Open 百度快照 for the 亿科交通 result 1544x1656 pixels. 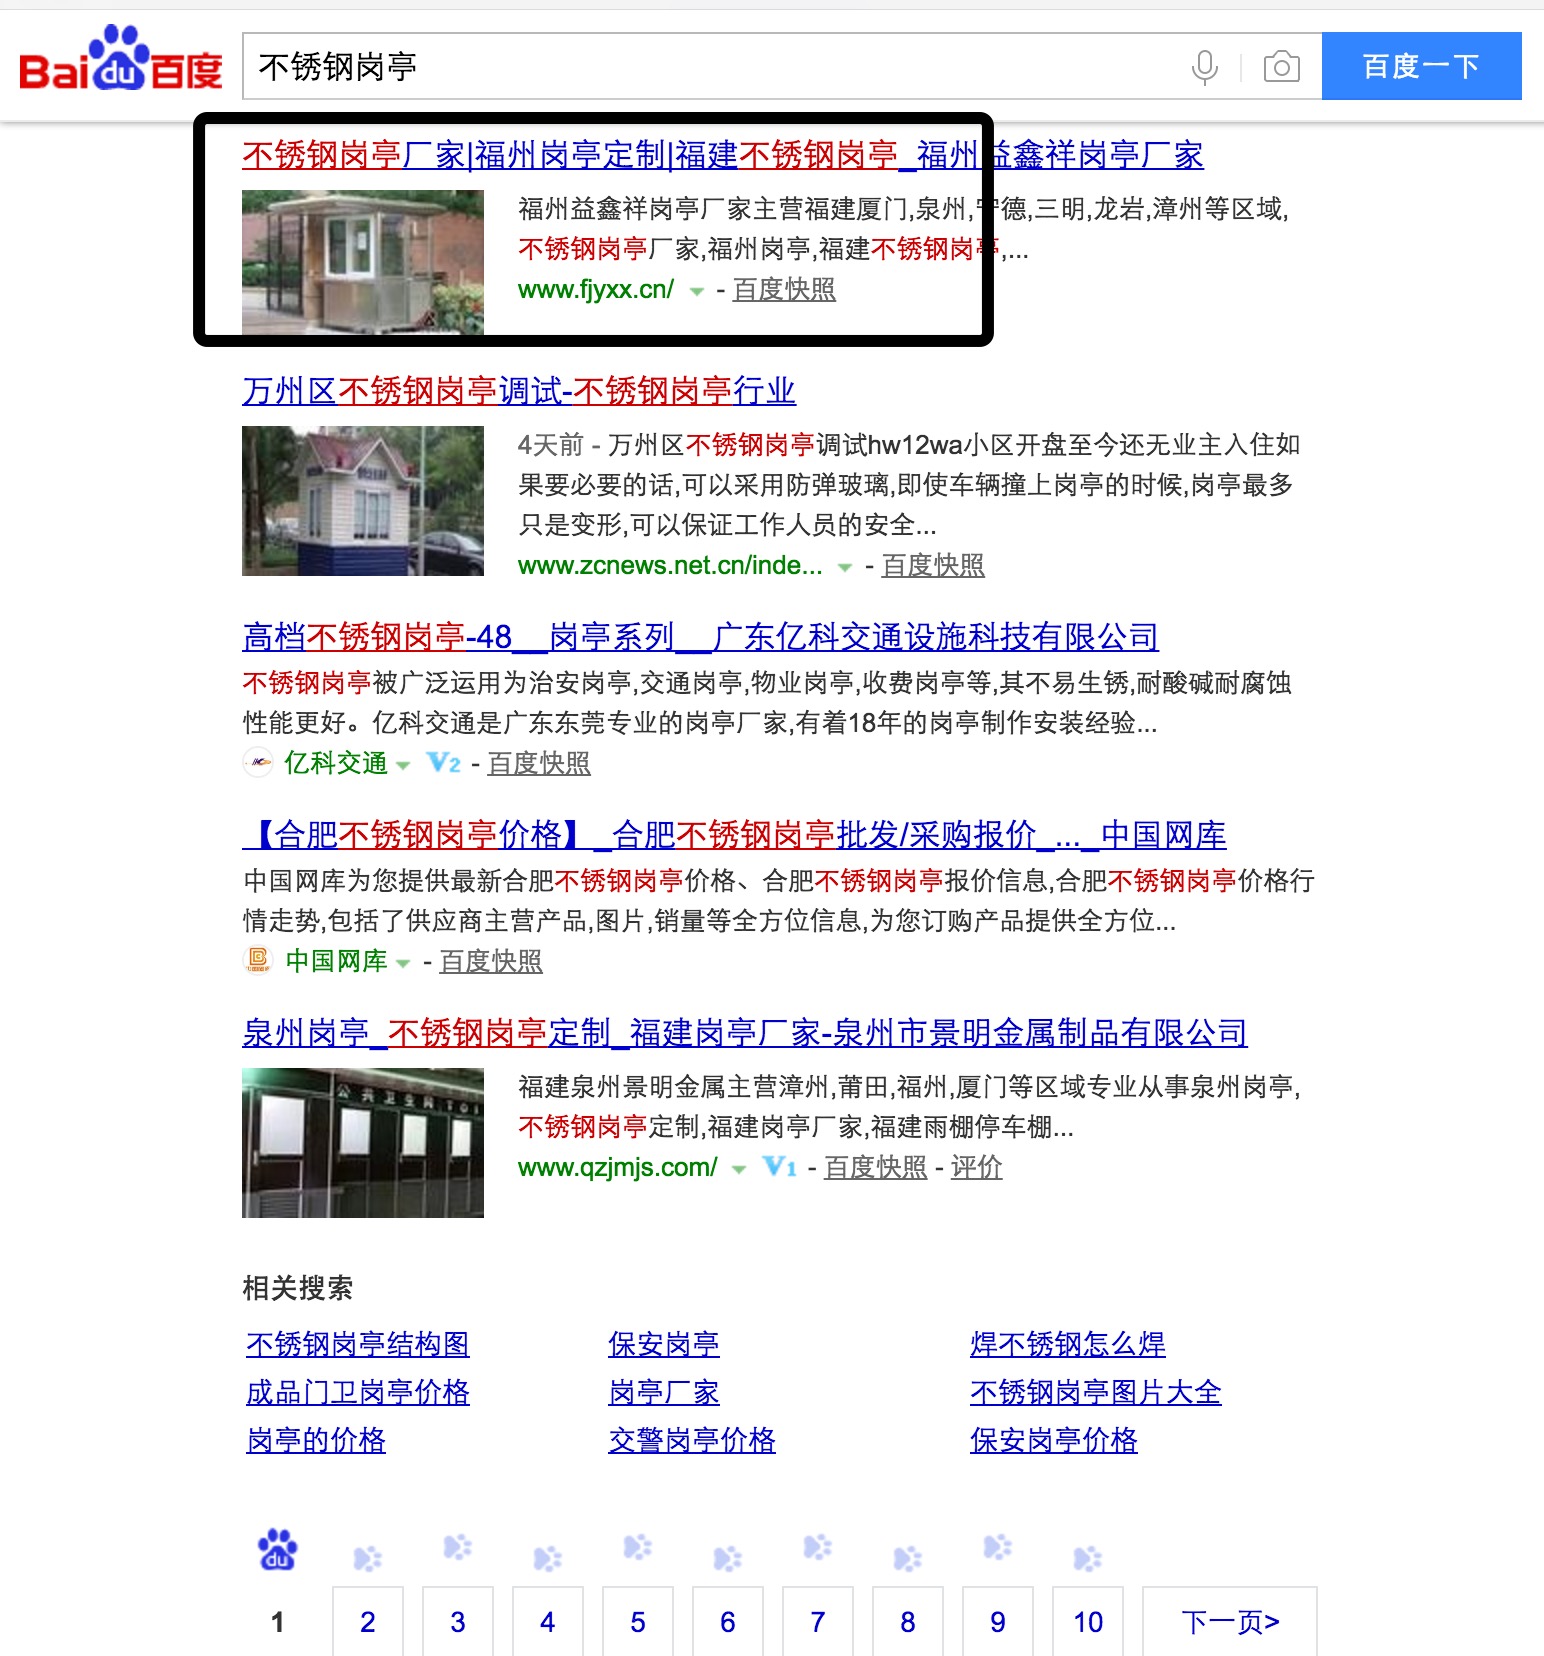coord(539,764)
